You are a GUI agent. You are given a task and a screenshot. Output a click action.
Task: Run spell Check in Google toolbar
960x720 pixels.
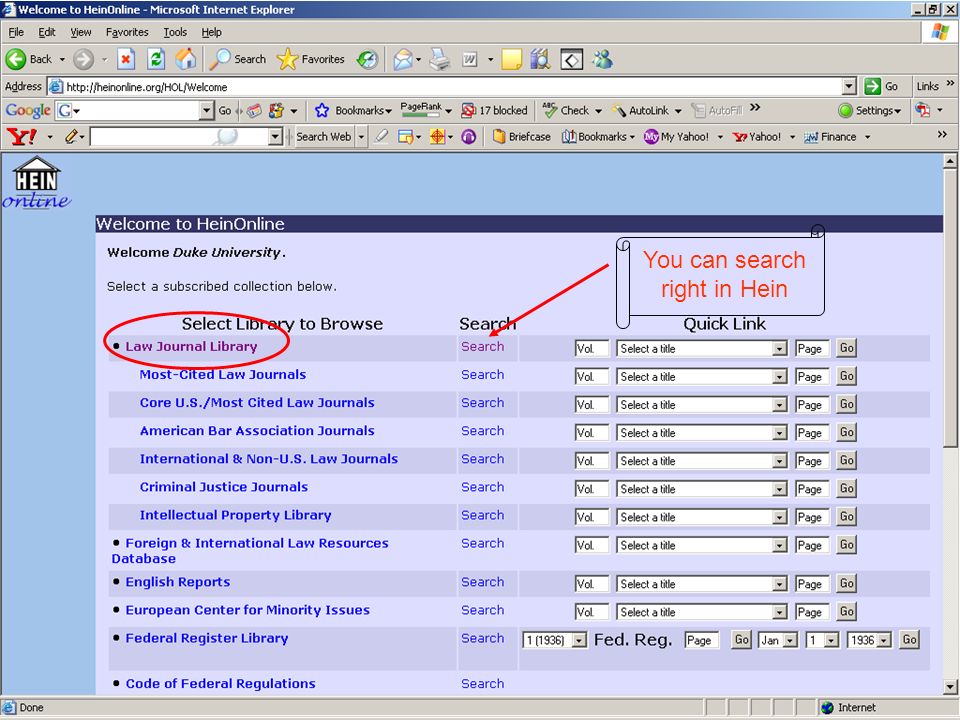(566, 110)
